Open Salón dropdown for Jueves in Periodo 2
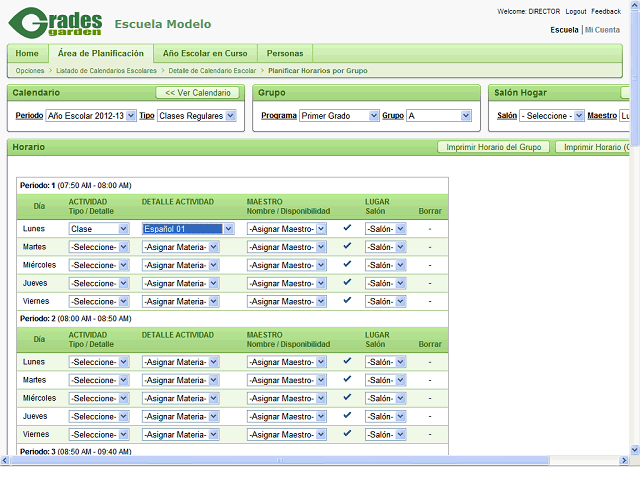This screenshot has width=640, height=480. [385, 416]
